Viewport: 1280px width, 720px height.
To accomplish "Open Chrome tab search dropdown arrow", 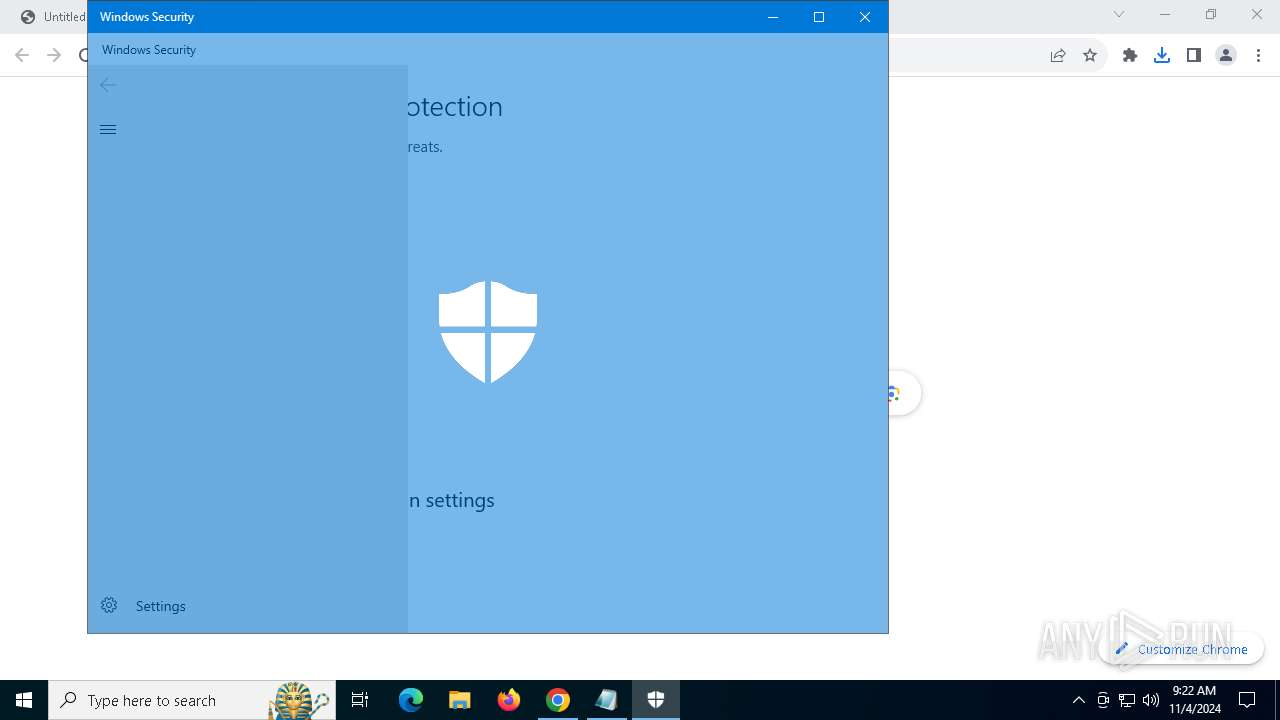I will point(1119,14).
